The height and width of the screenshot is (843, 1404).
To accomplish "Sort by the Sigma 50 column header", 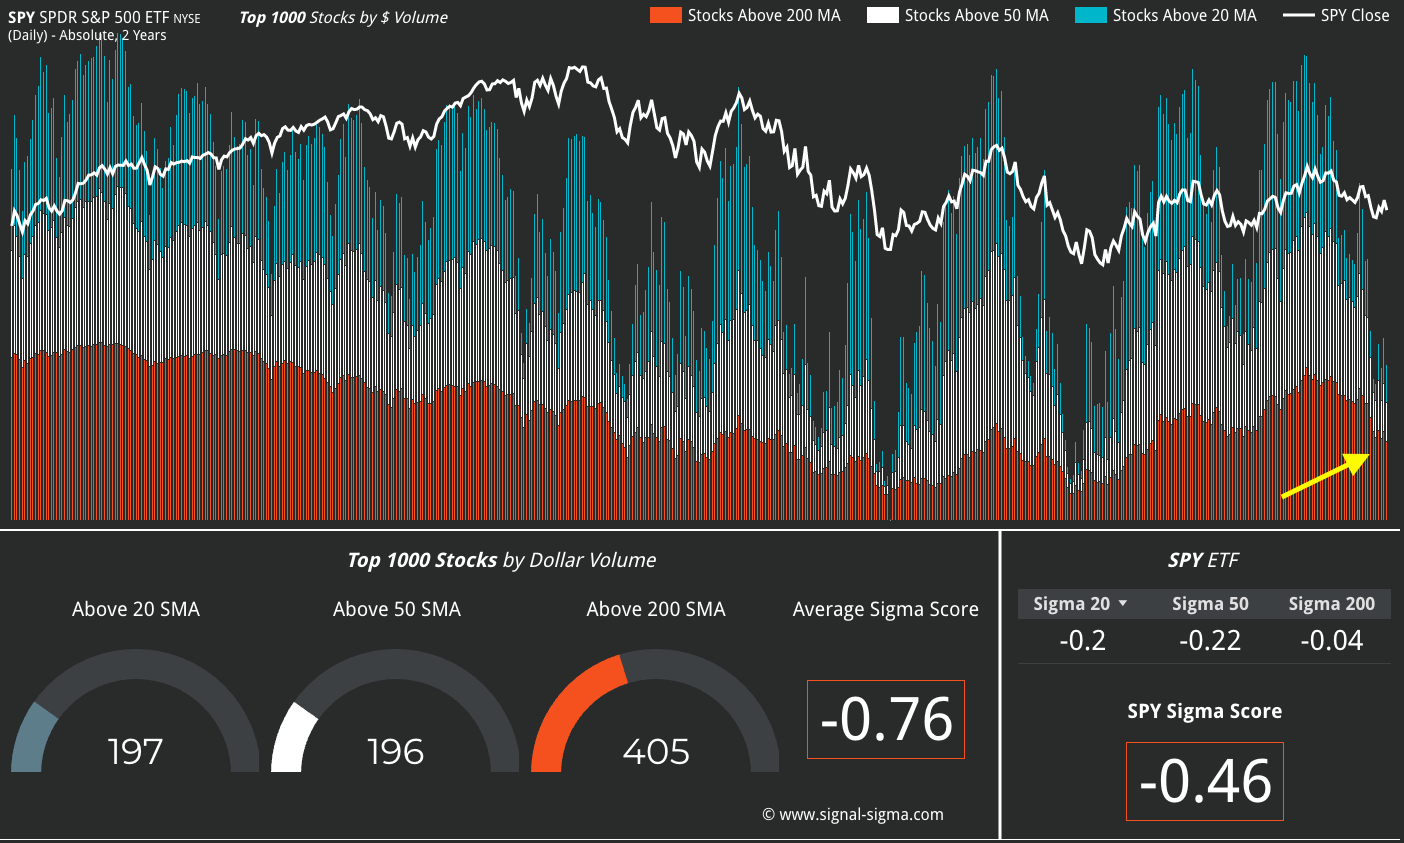I will click(x=1210, y=604).
